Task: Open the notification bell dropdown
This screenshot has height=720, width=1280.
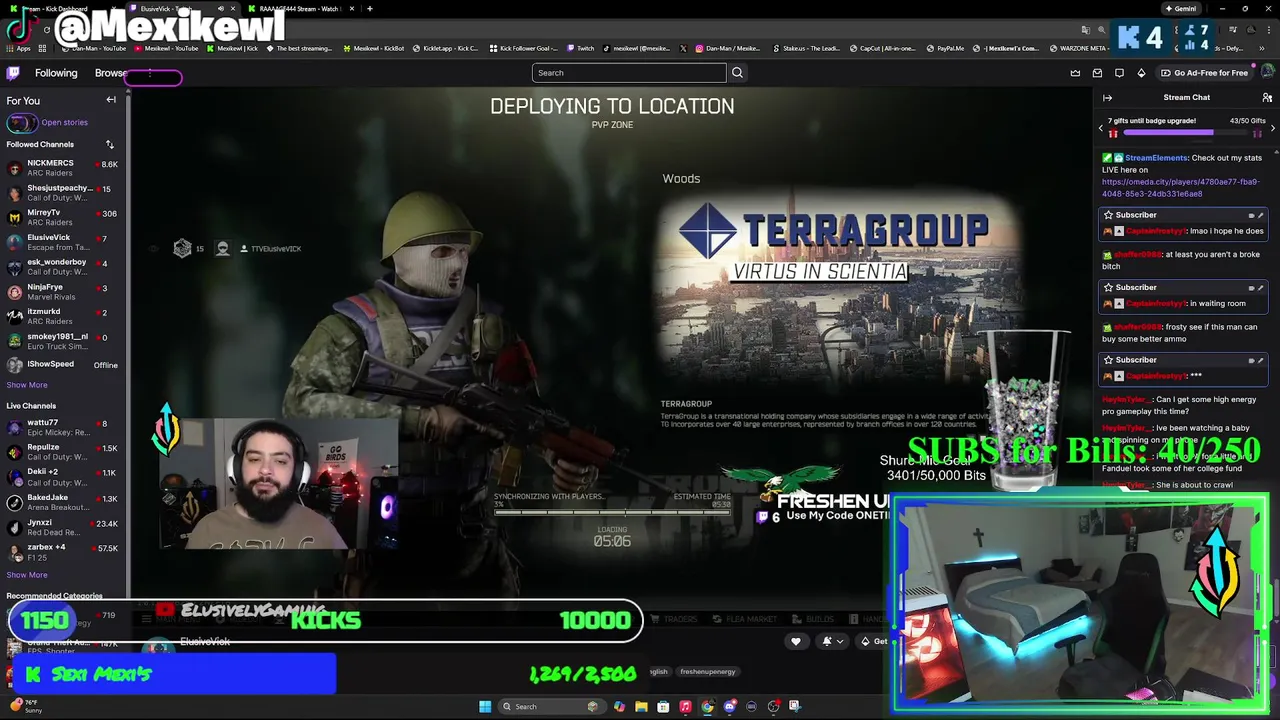Action: (831, 641)
